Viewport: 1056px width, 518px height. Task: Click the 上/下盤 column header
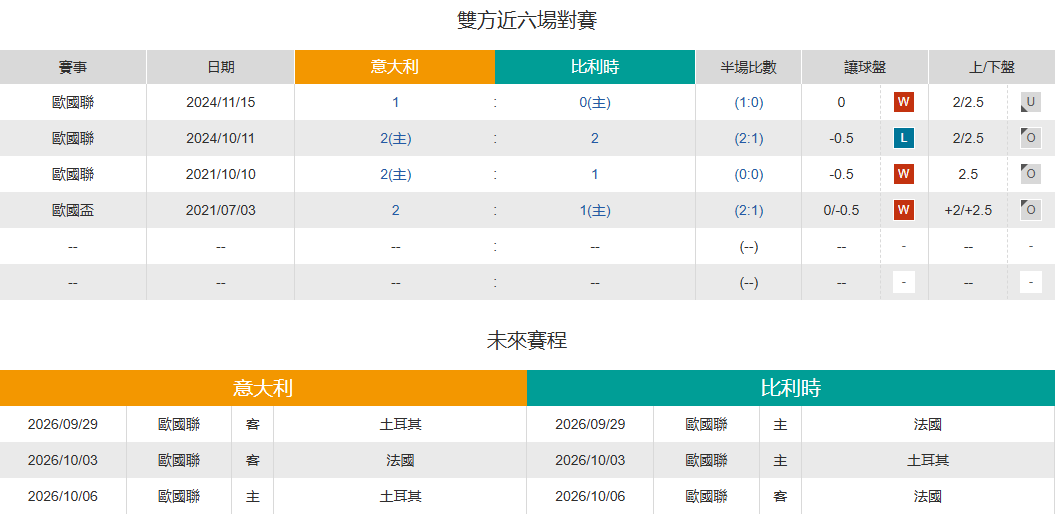[x=991, y=67]
